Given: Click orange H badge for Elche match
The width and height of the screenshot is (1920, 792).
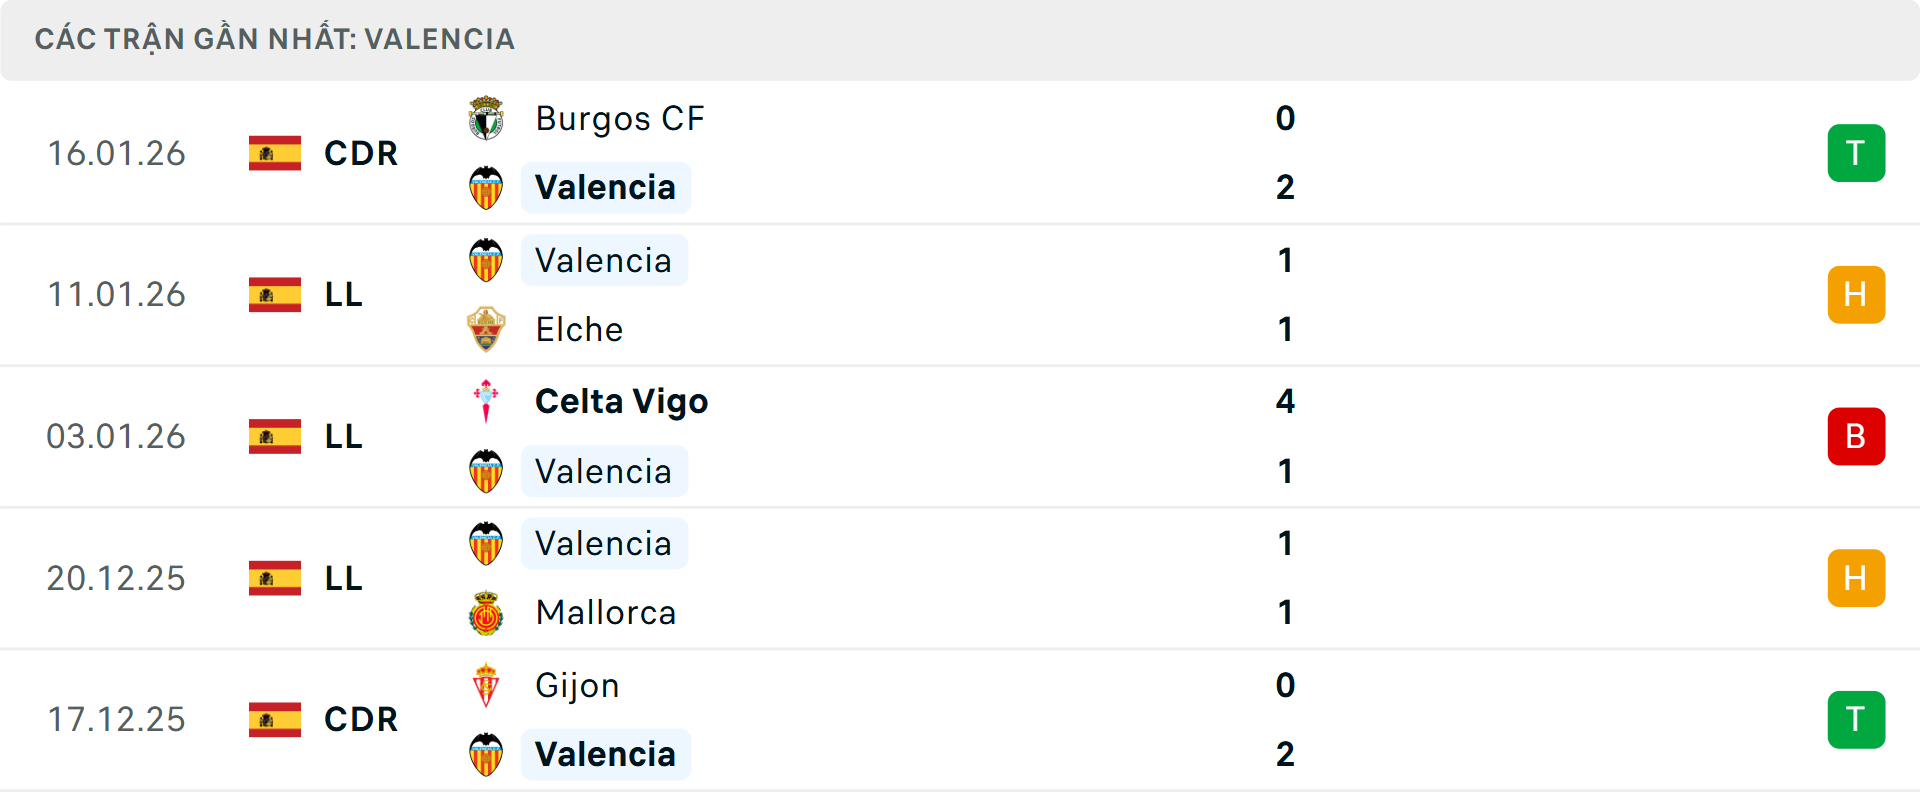Looking at the screenshot, I should pos(1856,295).
